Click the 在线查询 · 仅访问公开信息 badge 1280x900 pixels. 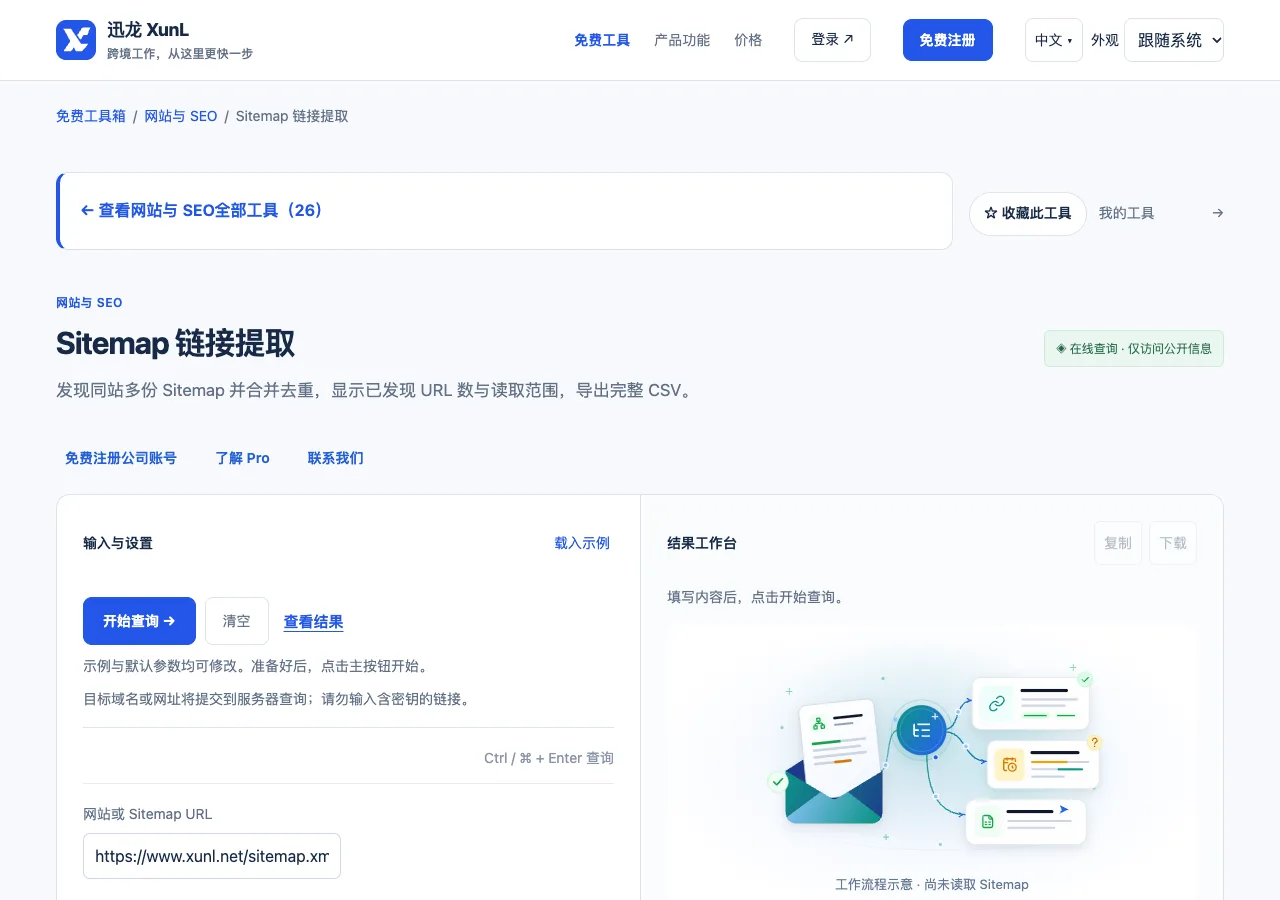click(1134, 349)
